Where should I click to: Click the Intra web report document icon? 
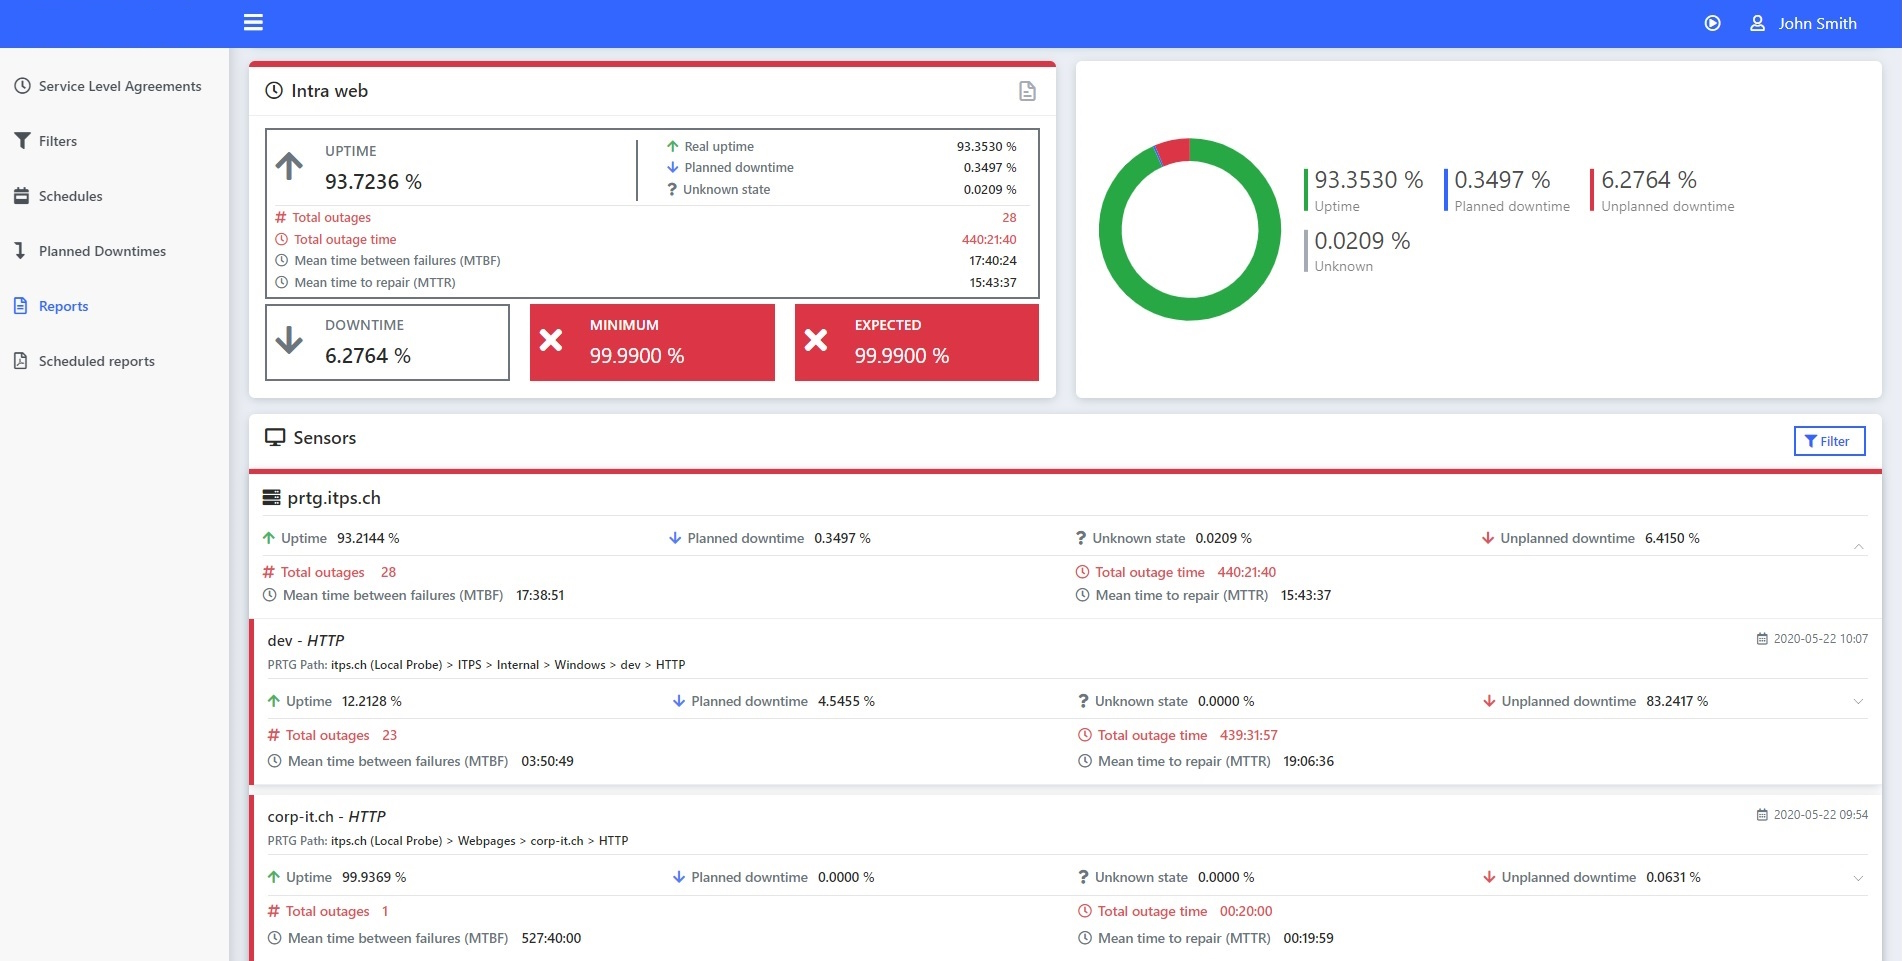point(1027,91)
